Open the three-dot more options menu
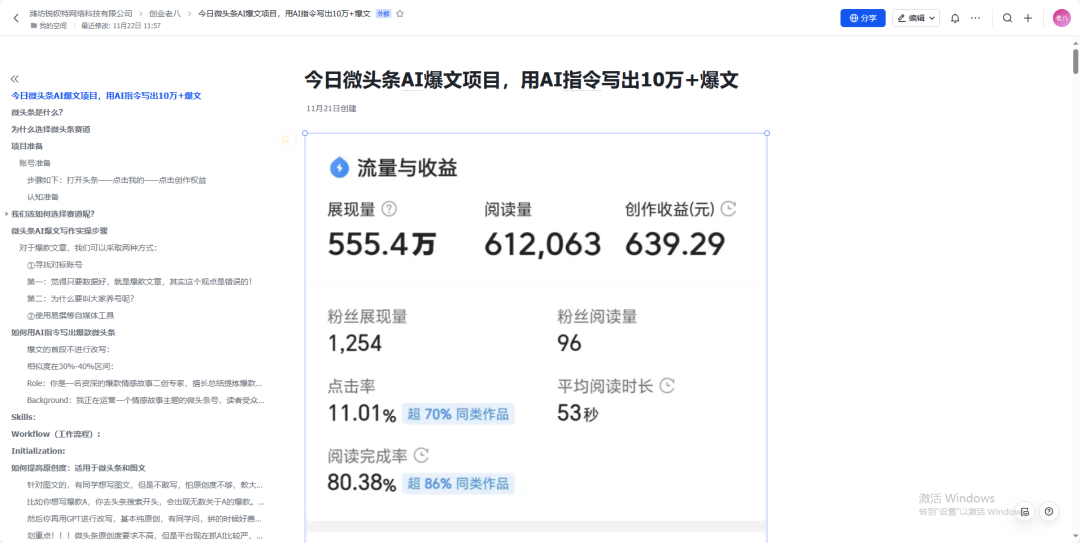 click(x=975, y=18)
